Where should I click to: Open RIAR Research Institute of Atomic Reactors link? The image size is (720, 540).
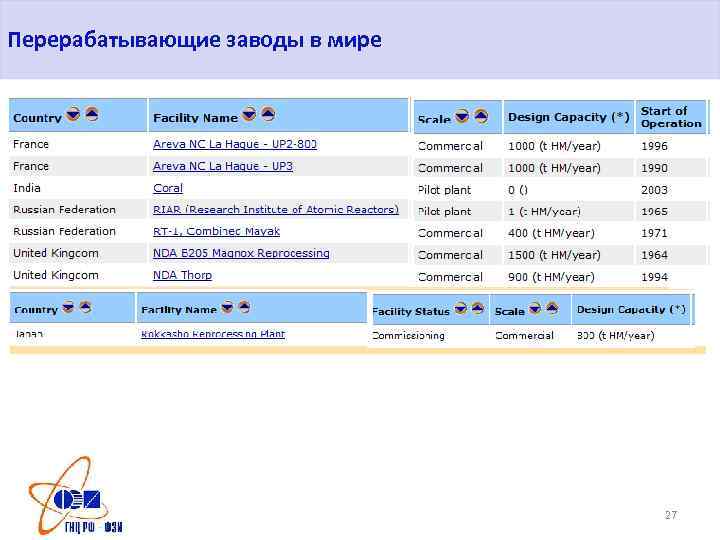point(276,210)
